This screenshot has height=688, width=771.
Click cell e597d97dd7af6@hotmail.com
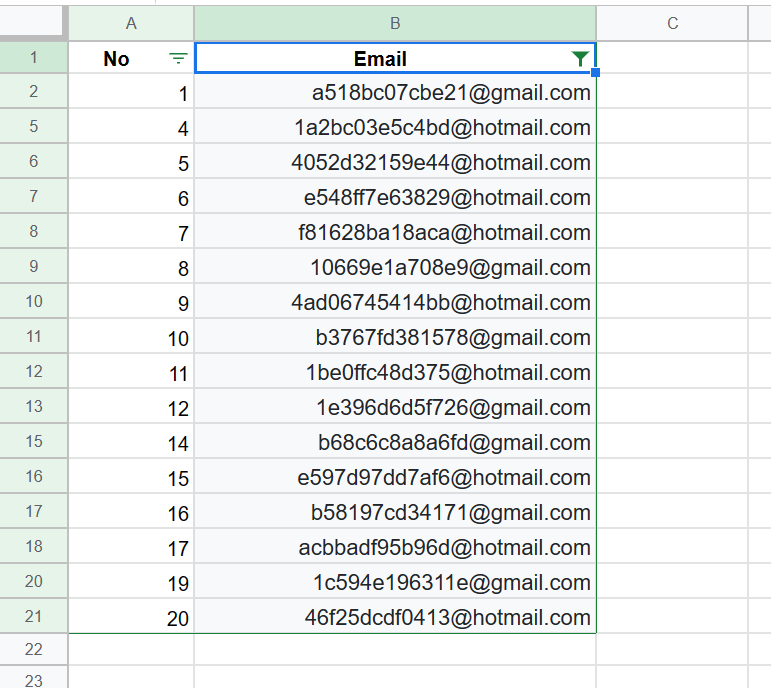395,476
